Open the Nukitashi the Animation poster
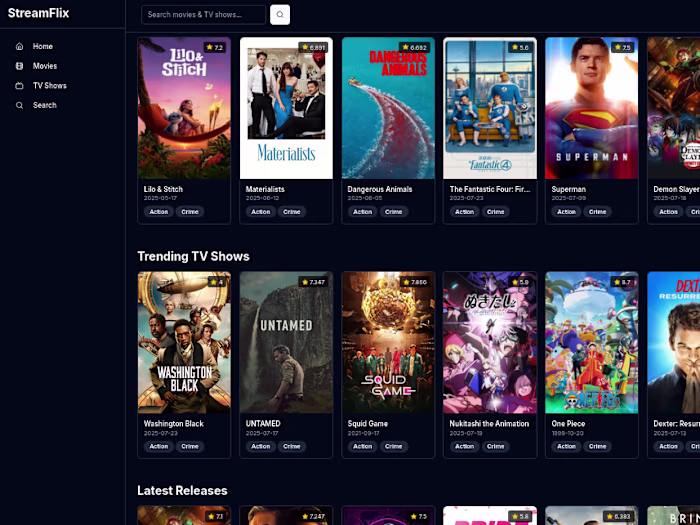The image size is (700, 525). point(490,342)
